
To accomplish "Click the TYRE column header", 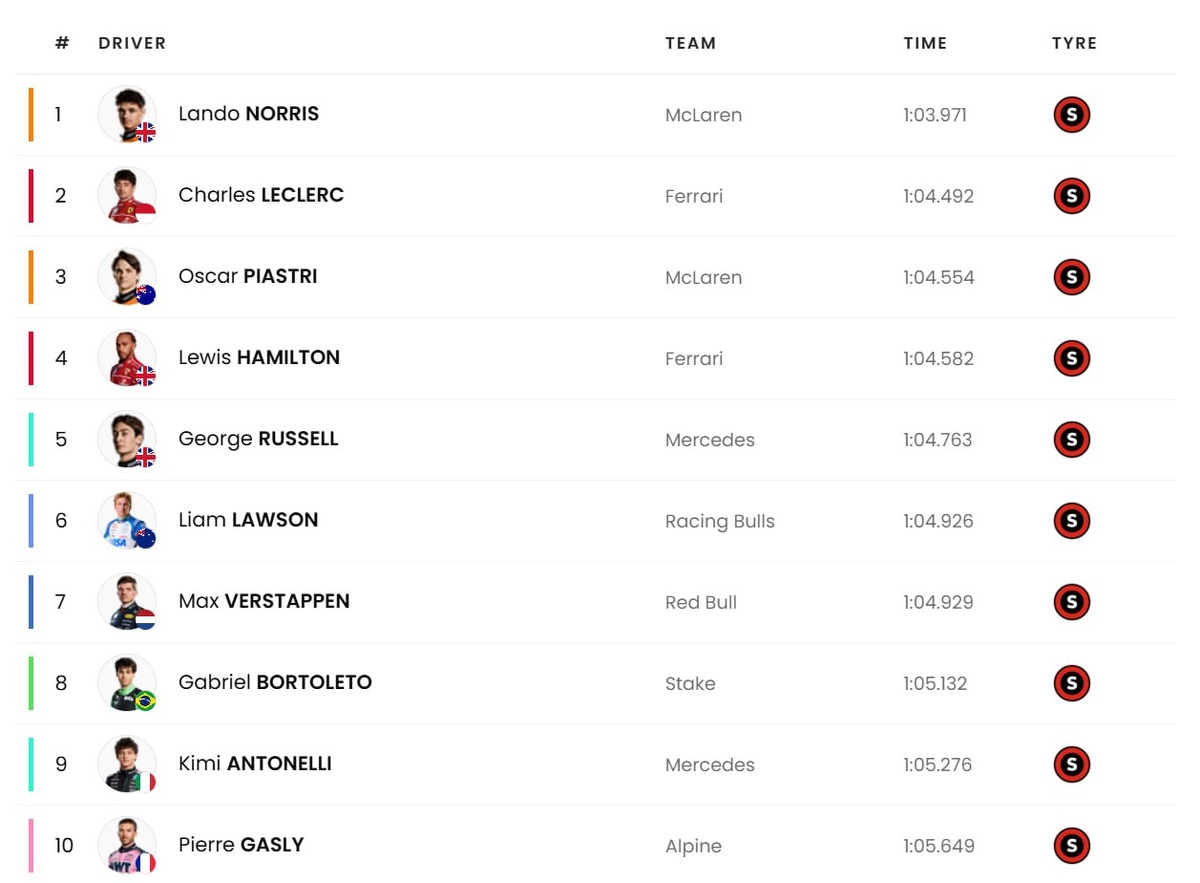I will pos(1074,43).
